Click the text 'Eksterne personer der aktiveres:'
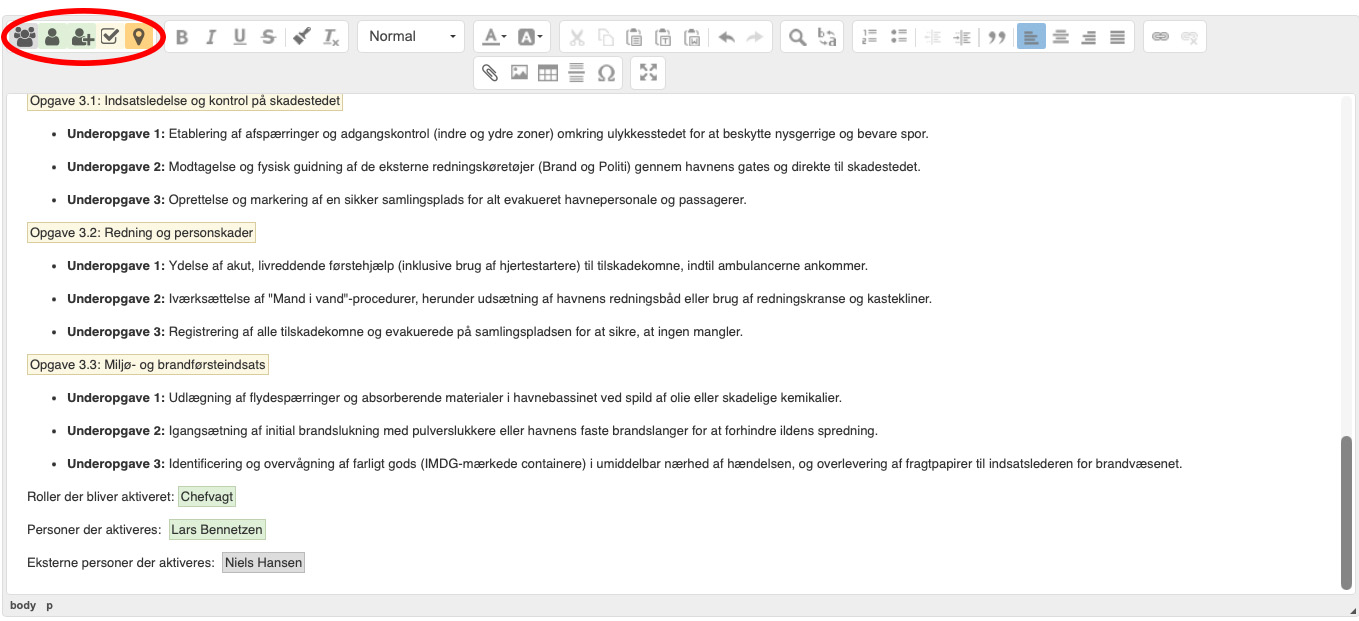Viewport: 1359px width, 621px height. point(121,563)
